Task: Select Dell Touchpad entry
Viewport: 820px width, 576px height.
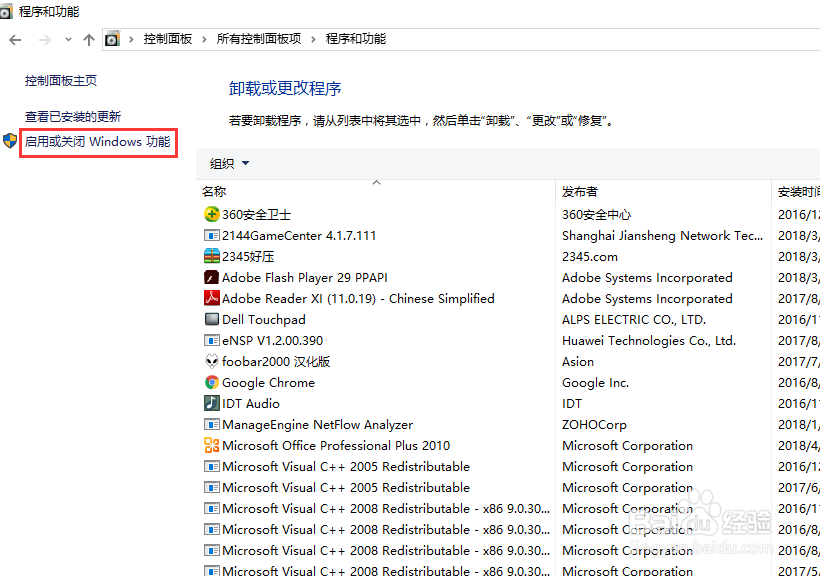Action: pos(264,319)
